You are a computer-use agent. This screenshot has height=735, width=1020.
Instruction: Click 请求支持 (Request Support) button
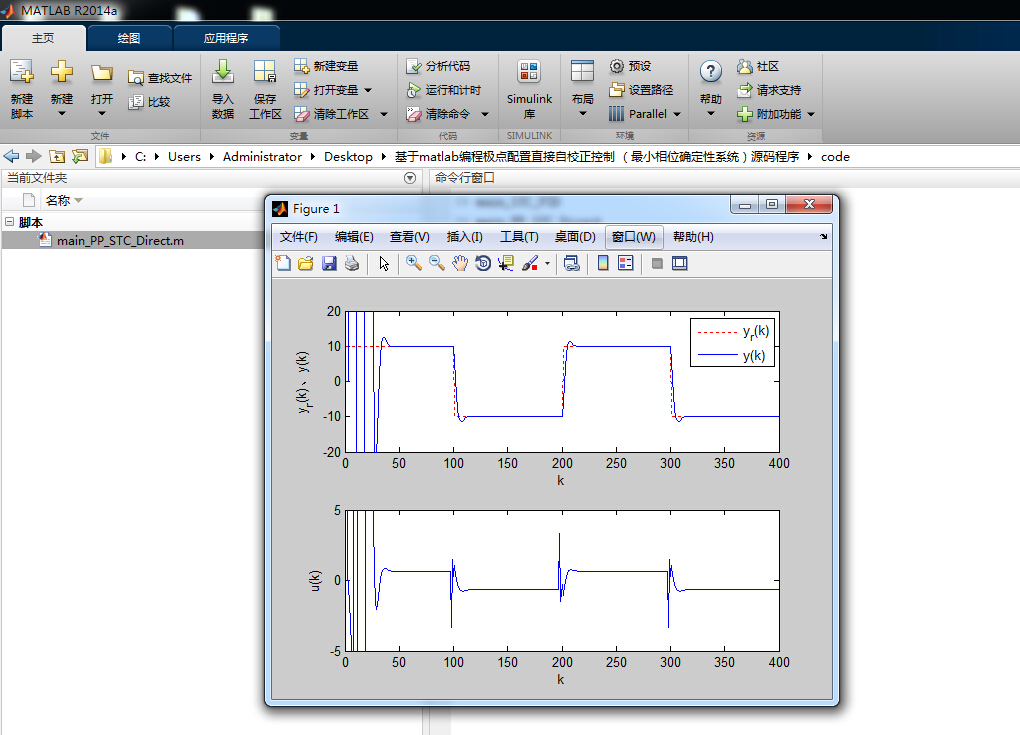(769, 90)
